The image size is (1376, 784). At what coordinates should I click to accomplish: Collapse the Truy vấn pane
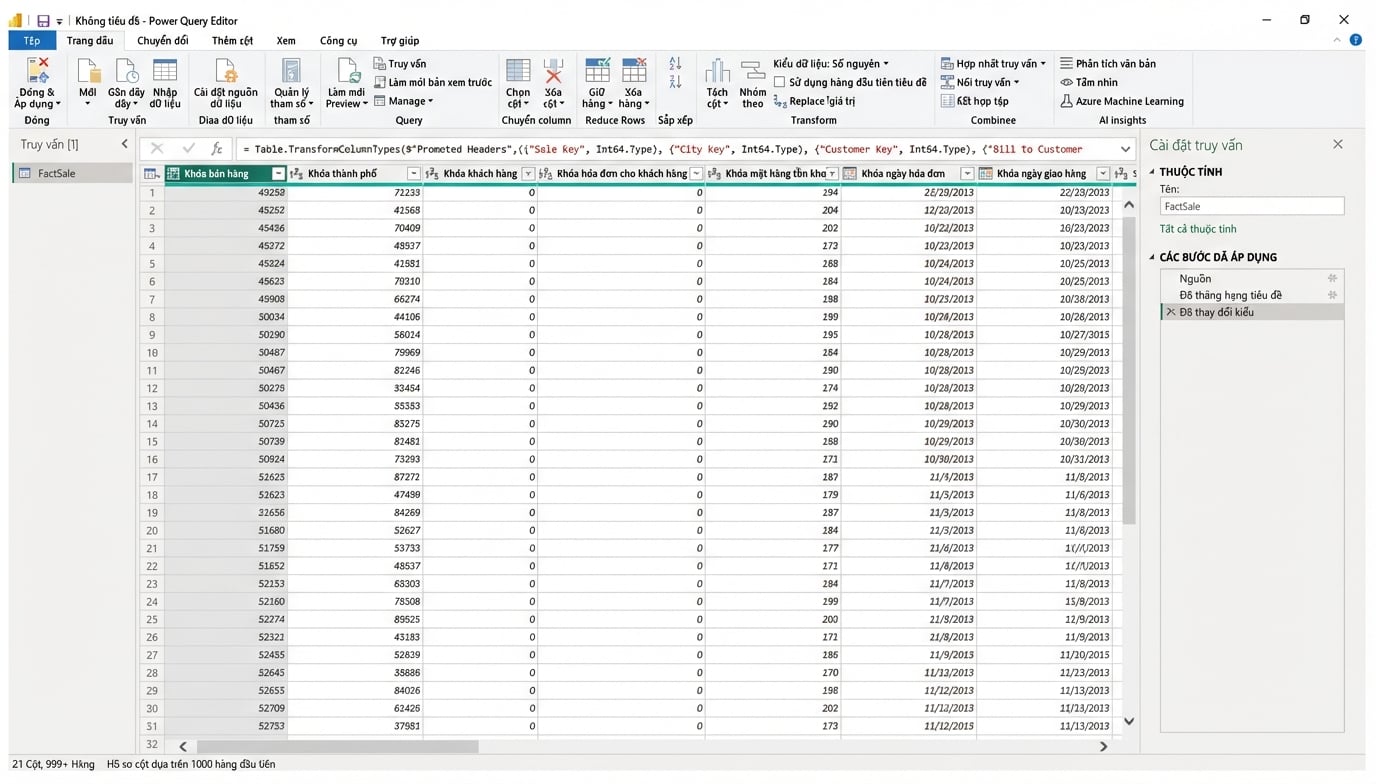[125, 144]
